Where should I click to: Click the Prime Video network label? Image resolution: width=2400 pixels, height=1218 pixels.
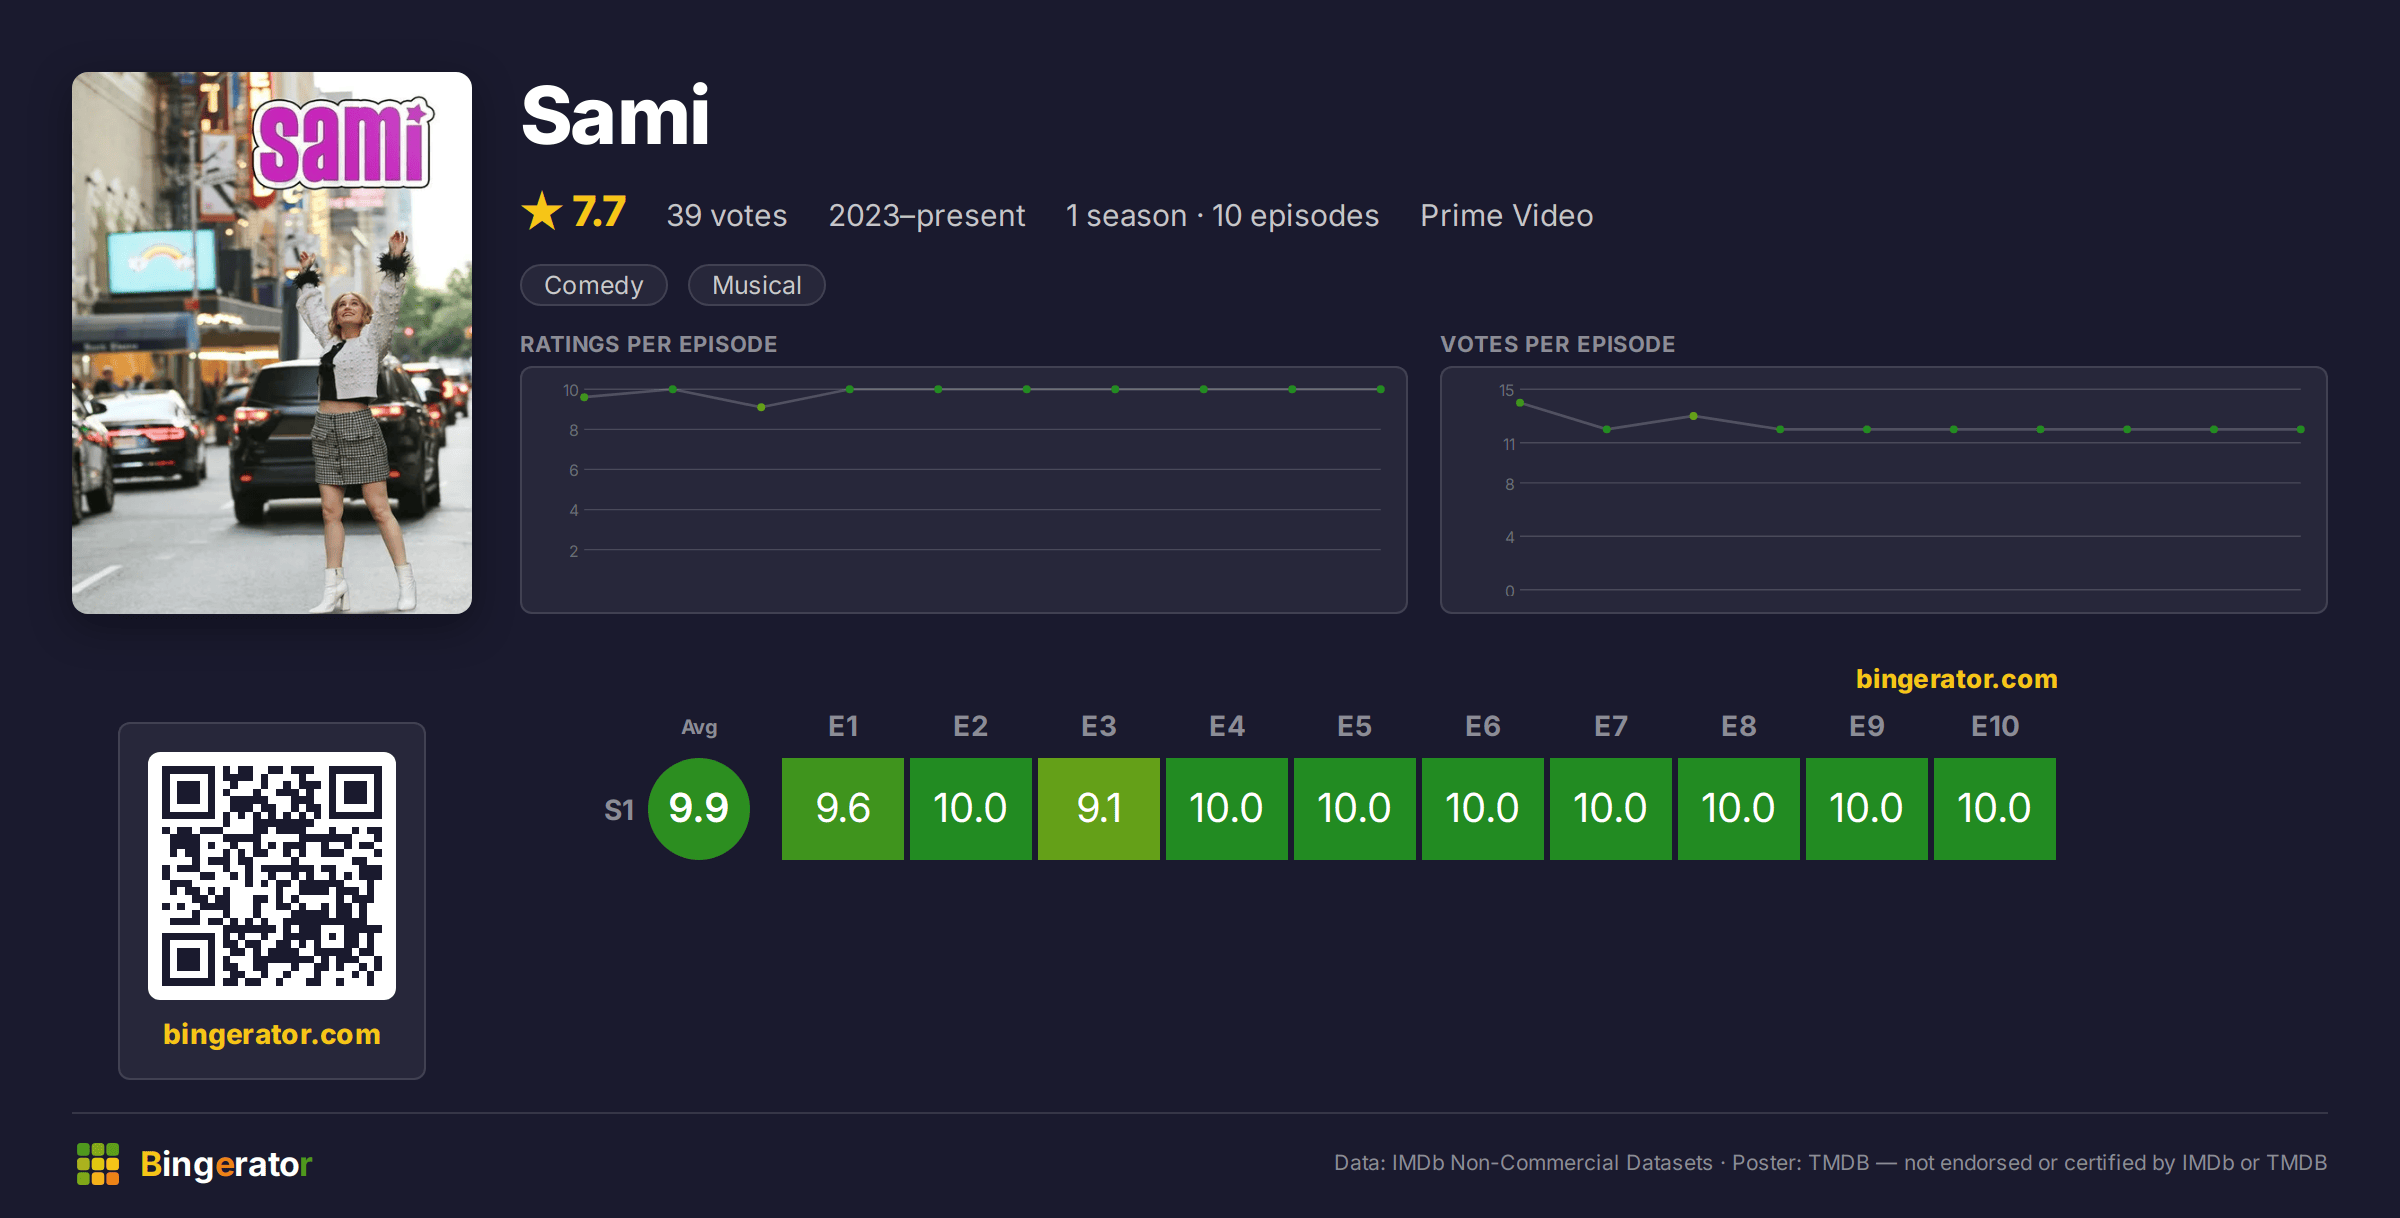point(1507,215)
